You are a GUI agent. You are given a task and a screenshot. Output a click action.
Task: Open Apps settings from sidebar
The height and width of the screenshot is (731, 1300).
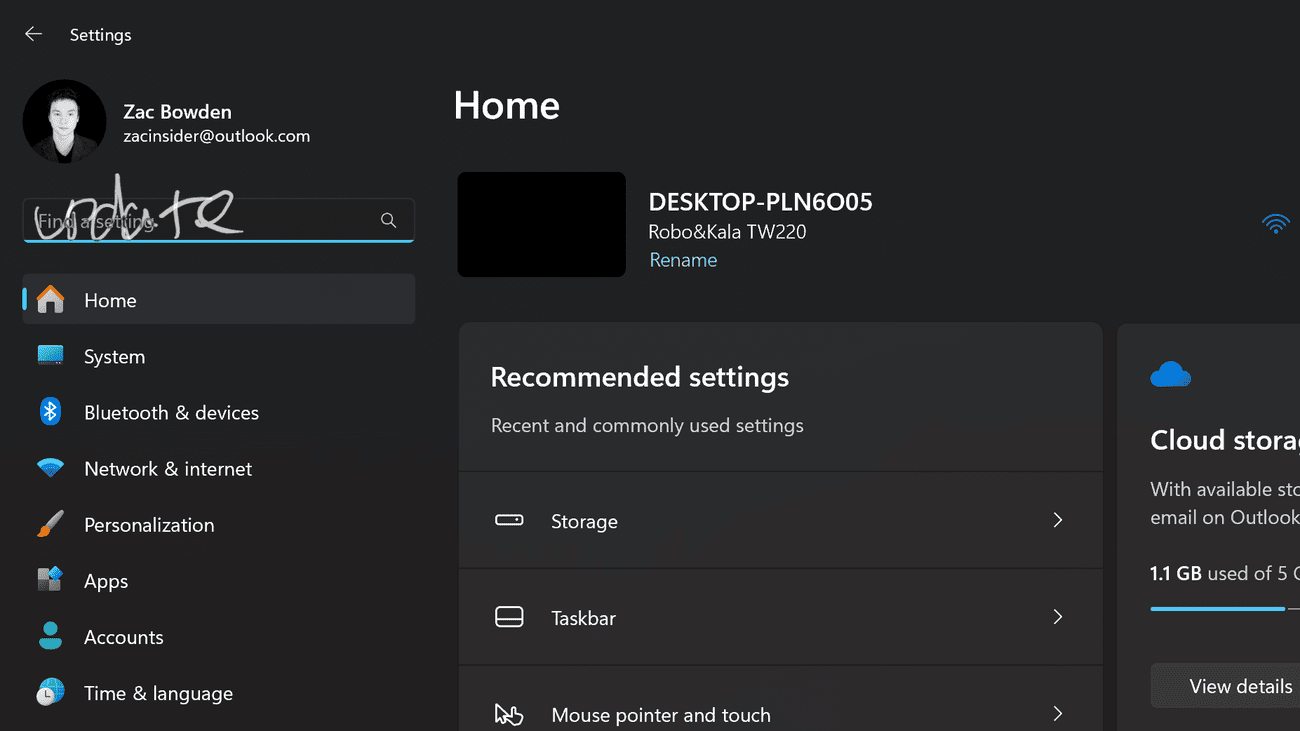coord(50,580)
